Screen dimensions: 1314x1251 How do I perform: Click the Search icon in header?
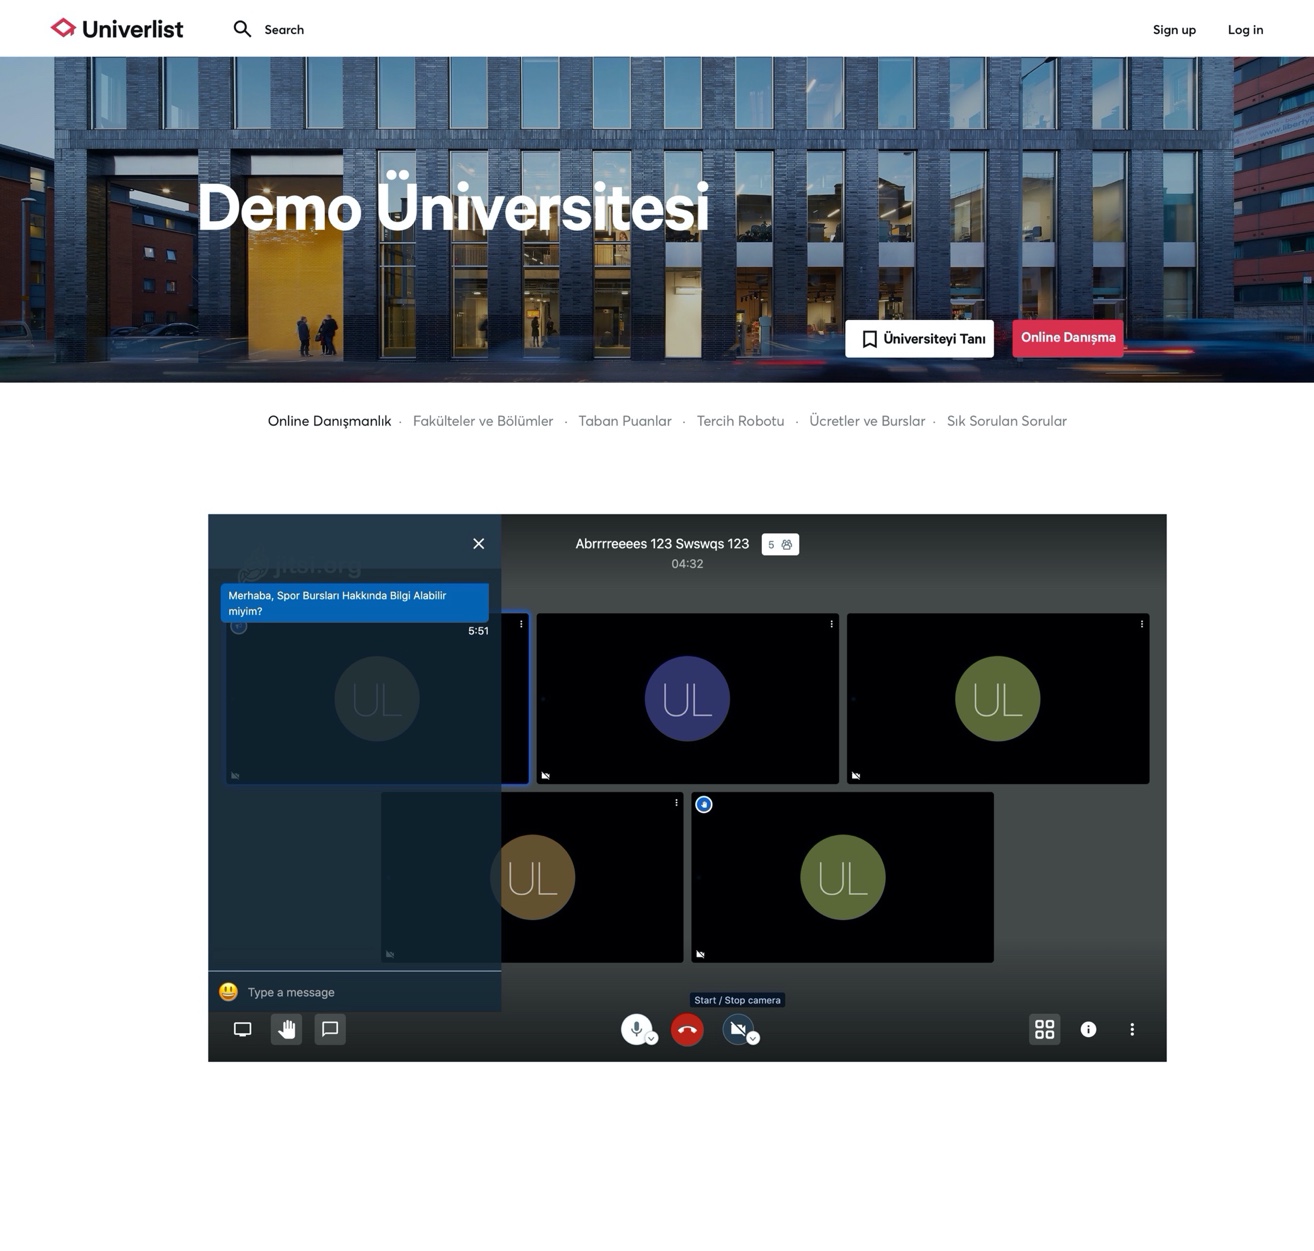(x=242, y=29)
